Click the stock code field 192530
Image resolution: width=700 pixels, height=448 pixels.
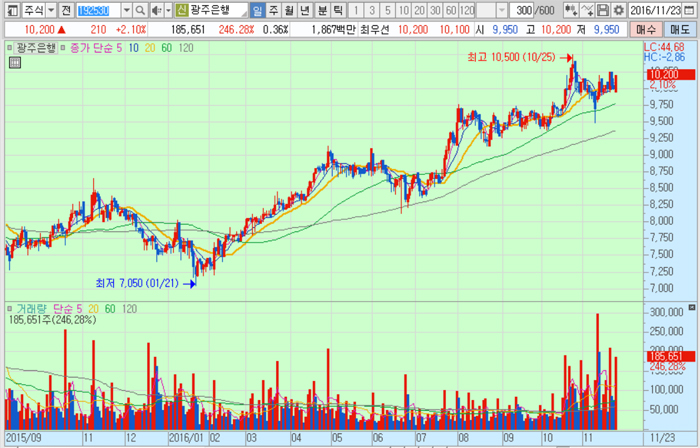(x=98, y=10)
